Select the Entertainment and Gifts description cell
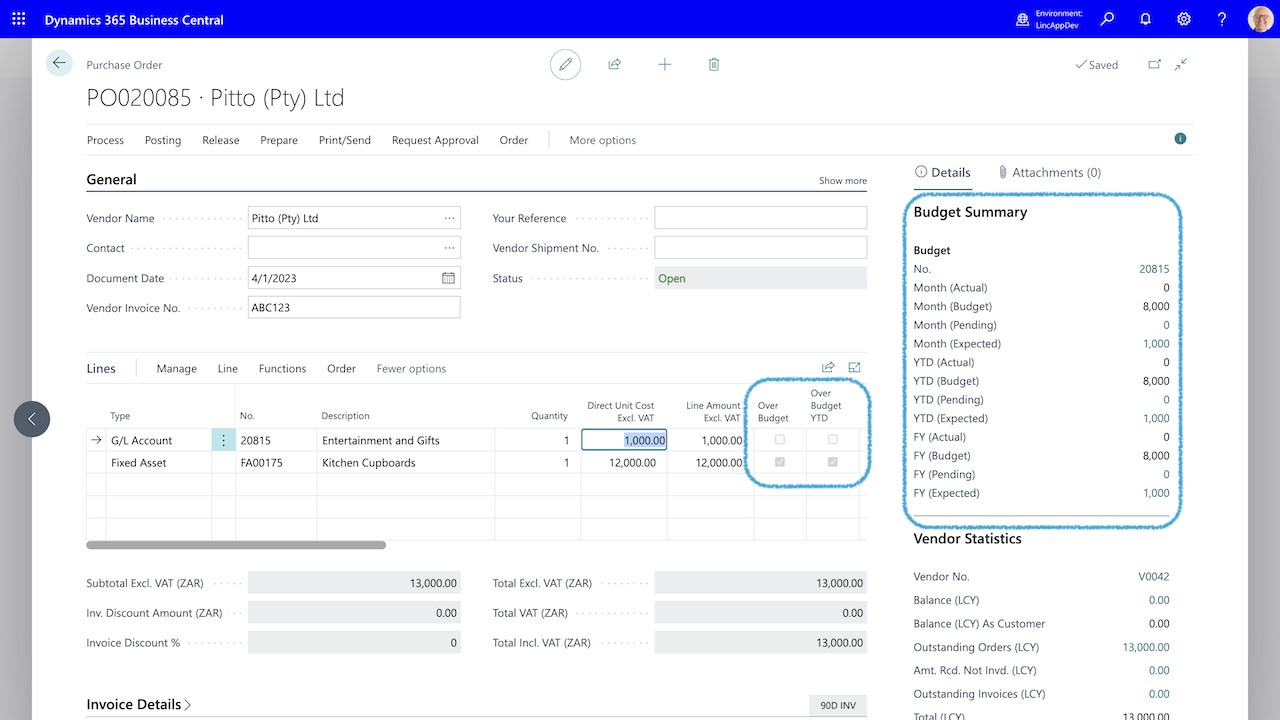 coord(405,440)
